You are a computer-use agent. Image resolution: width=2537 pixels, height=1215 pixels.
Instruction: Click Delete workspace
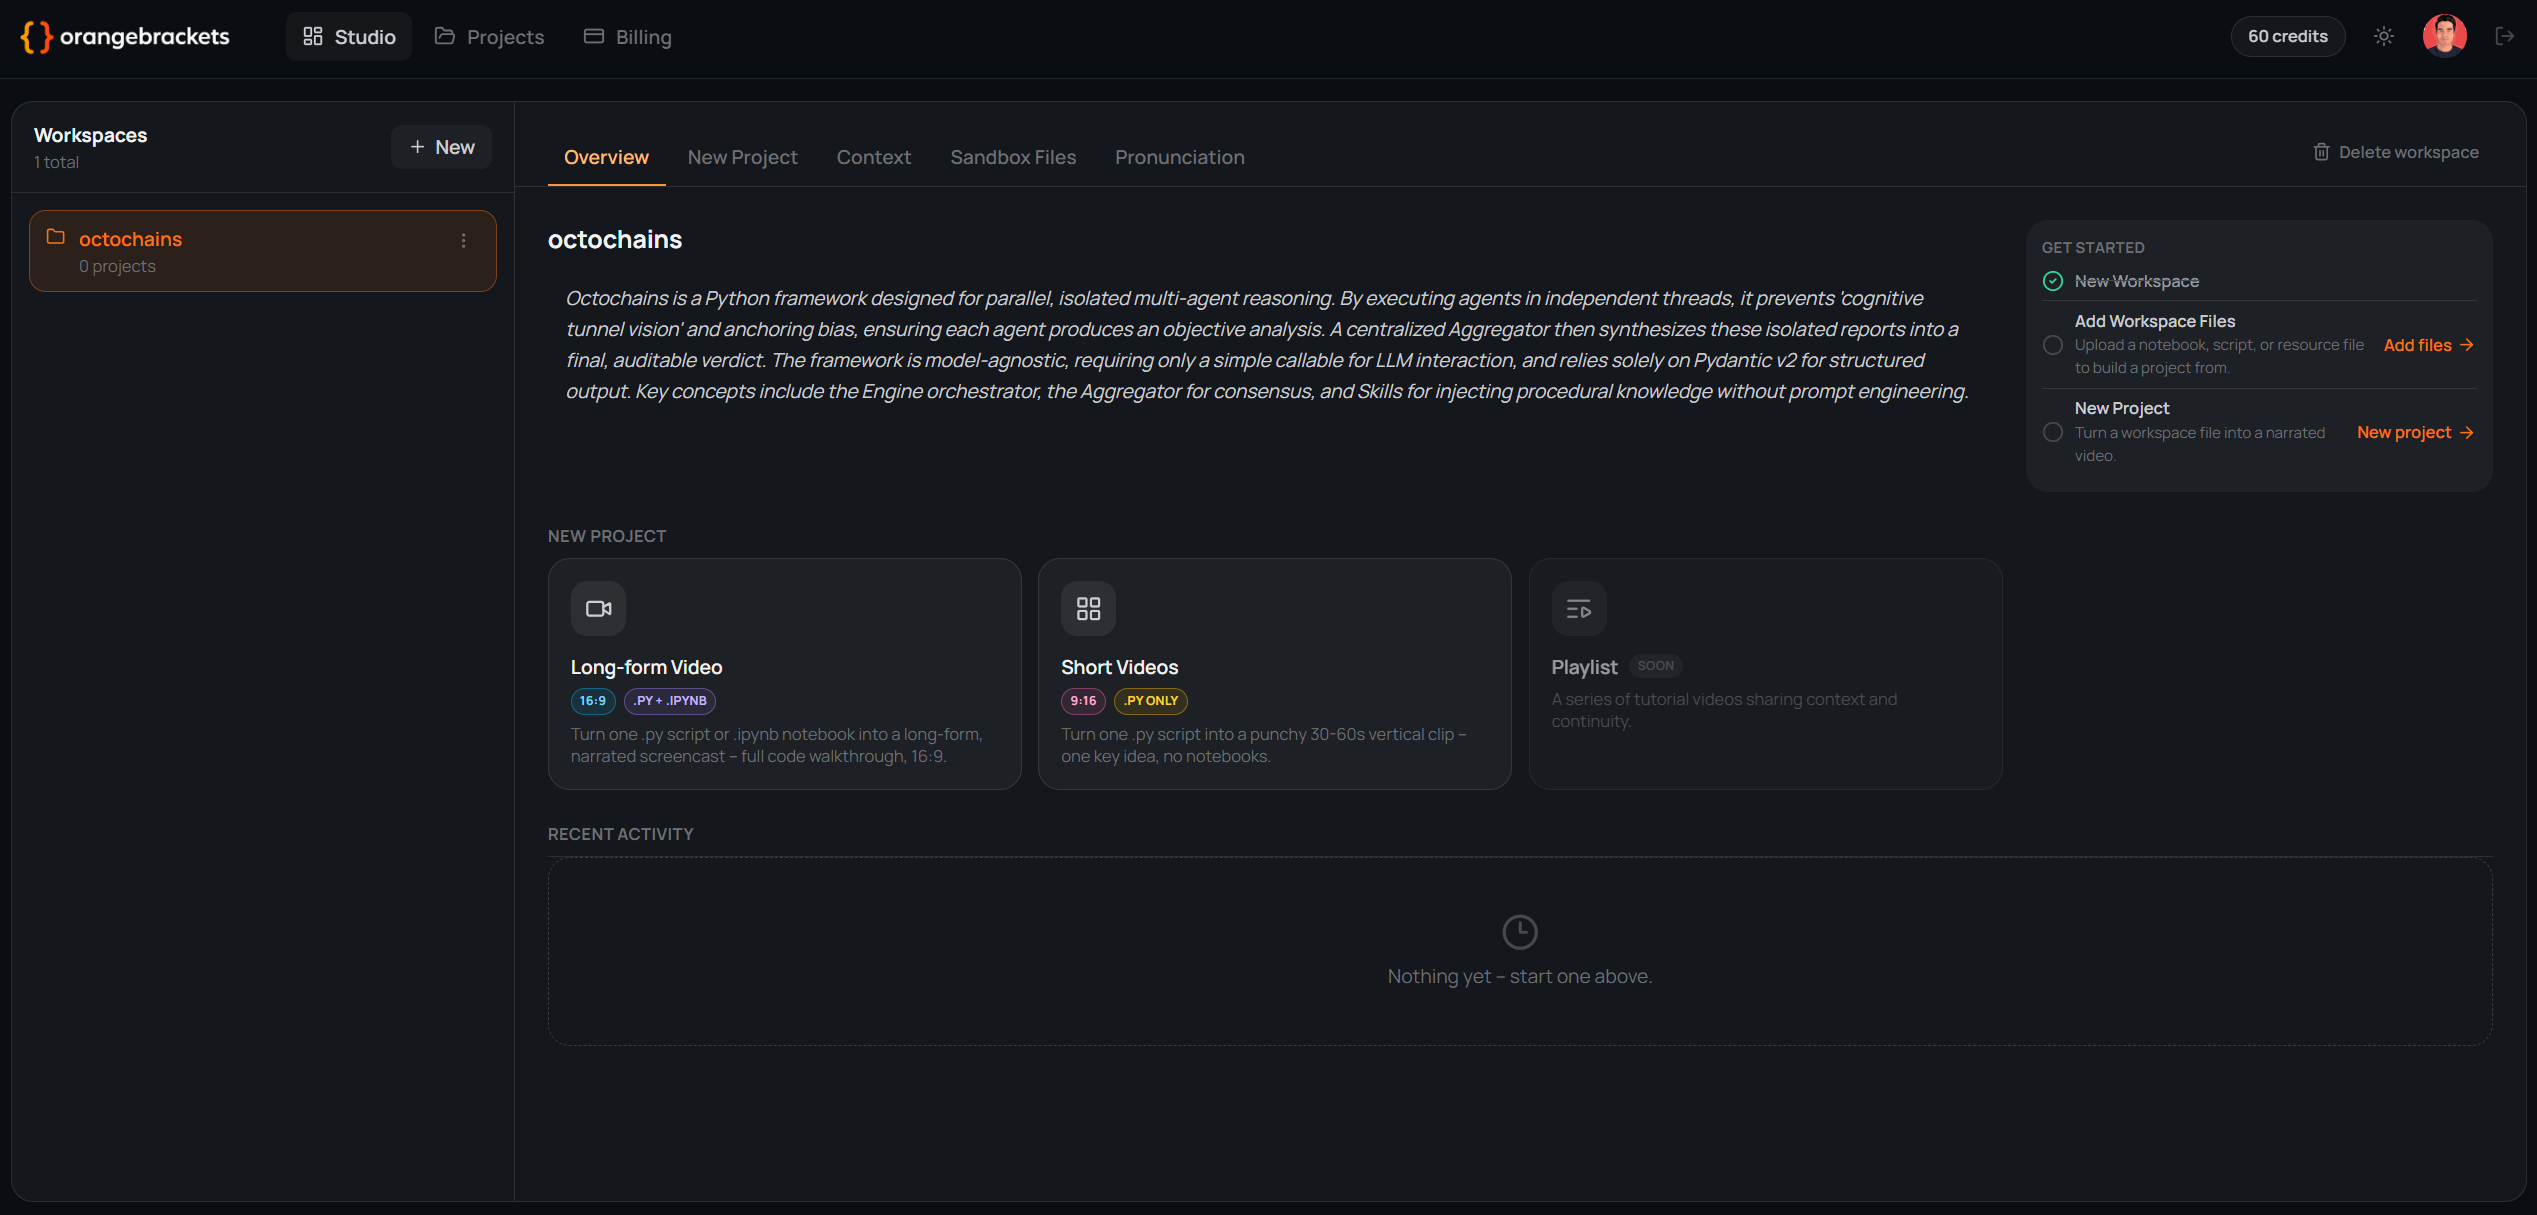point(2396,152)
